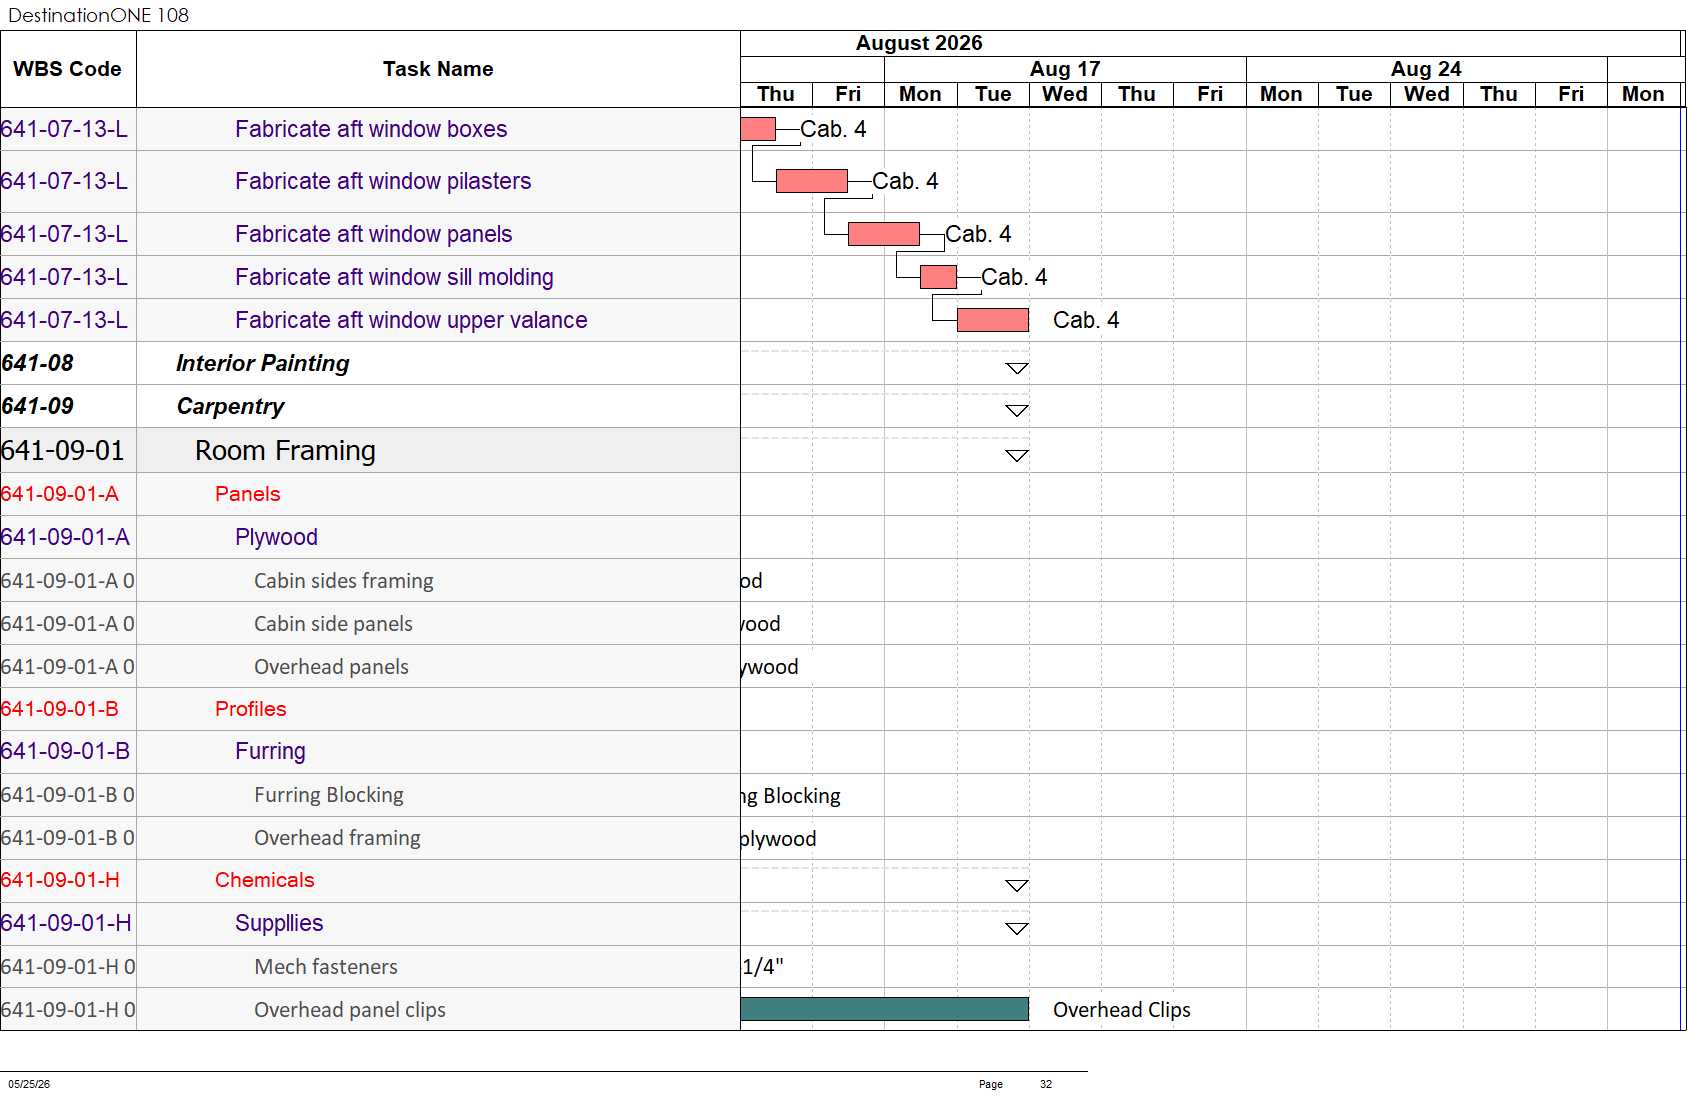
Task: Click the Wed day header under Aug 17
Action: (x=1065, y=94)
